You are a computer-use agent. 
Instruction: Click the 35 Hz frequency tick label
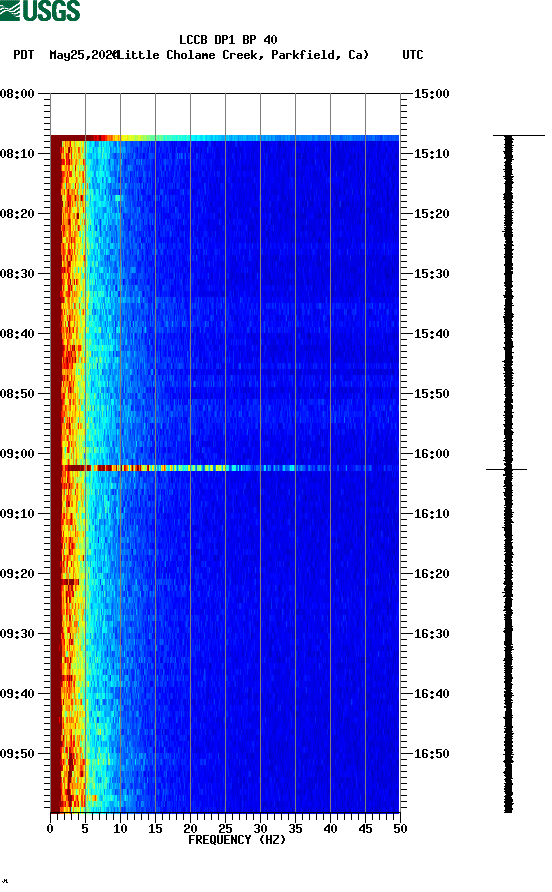(295, 829)
